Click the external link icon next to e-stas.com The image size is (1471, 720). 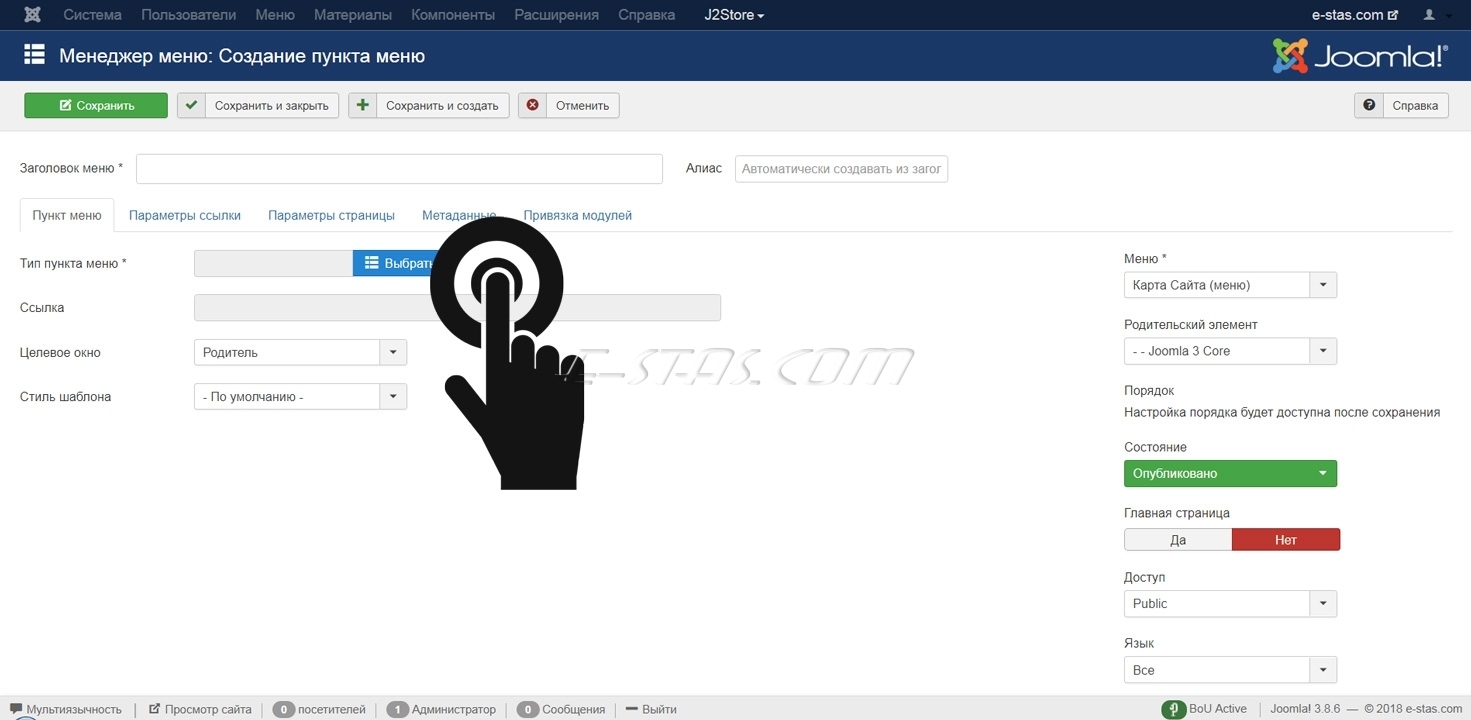coord(1393,15)
